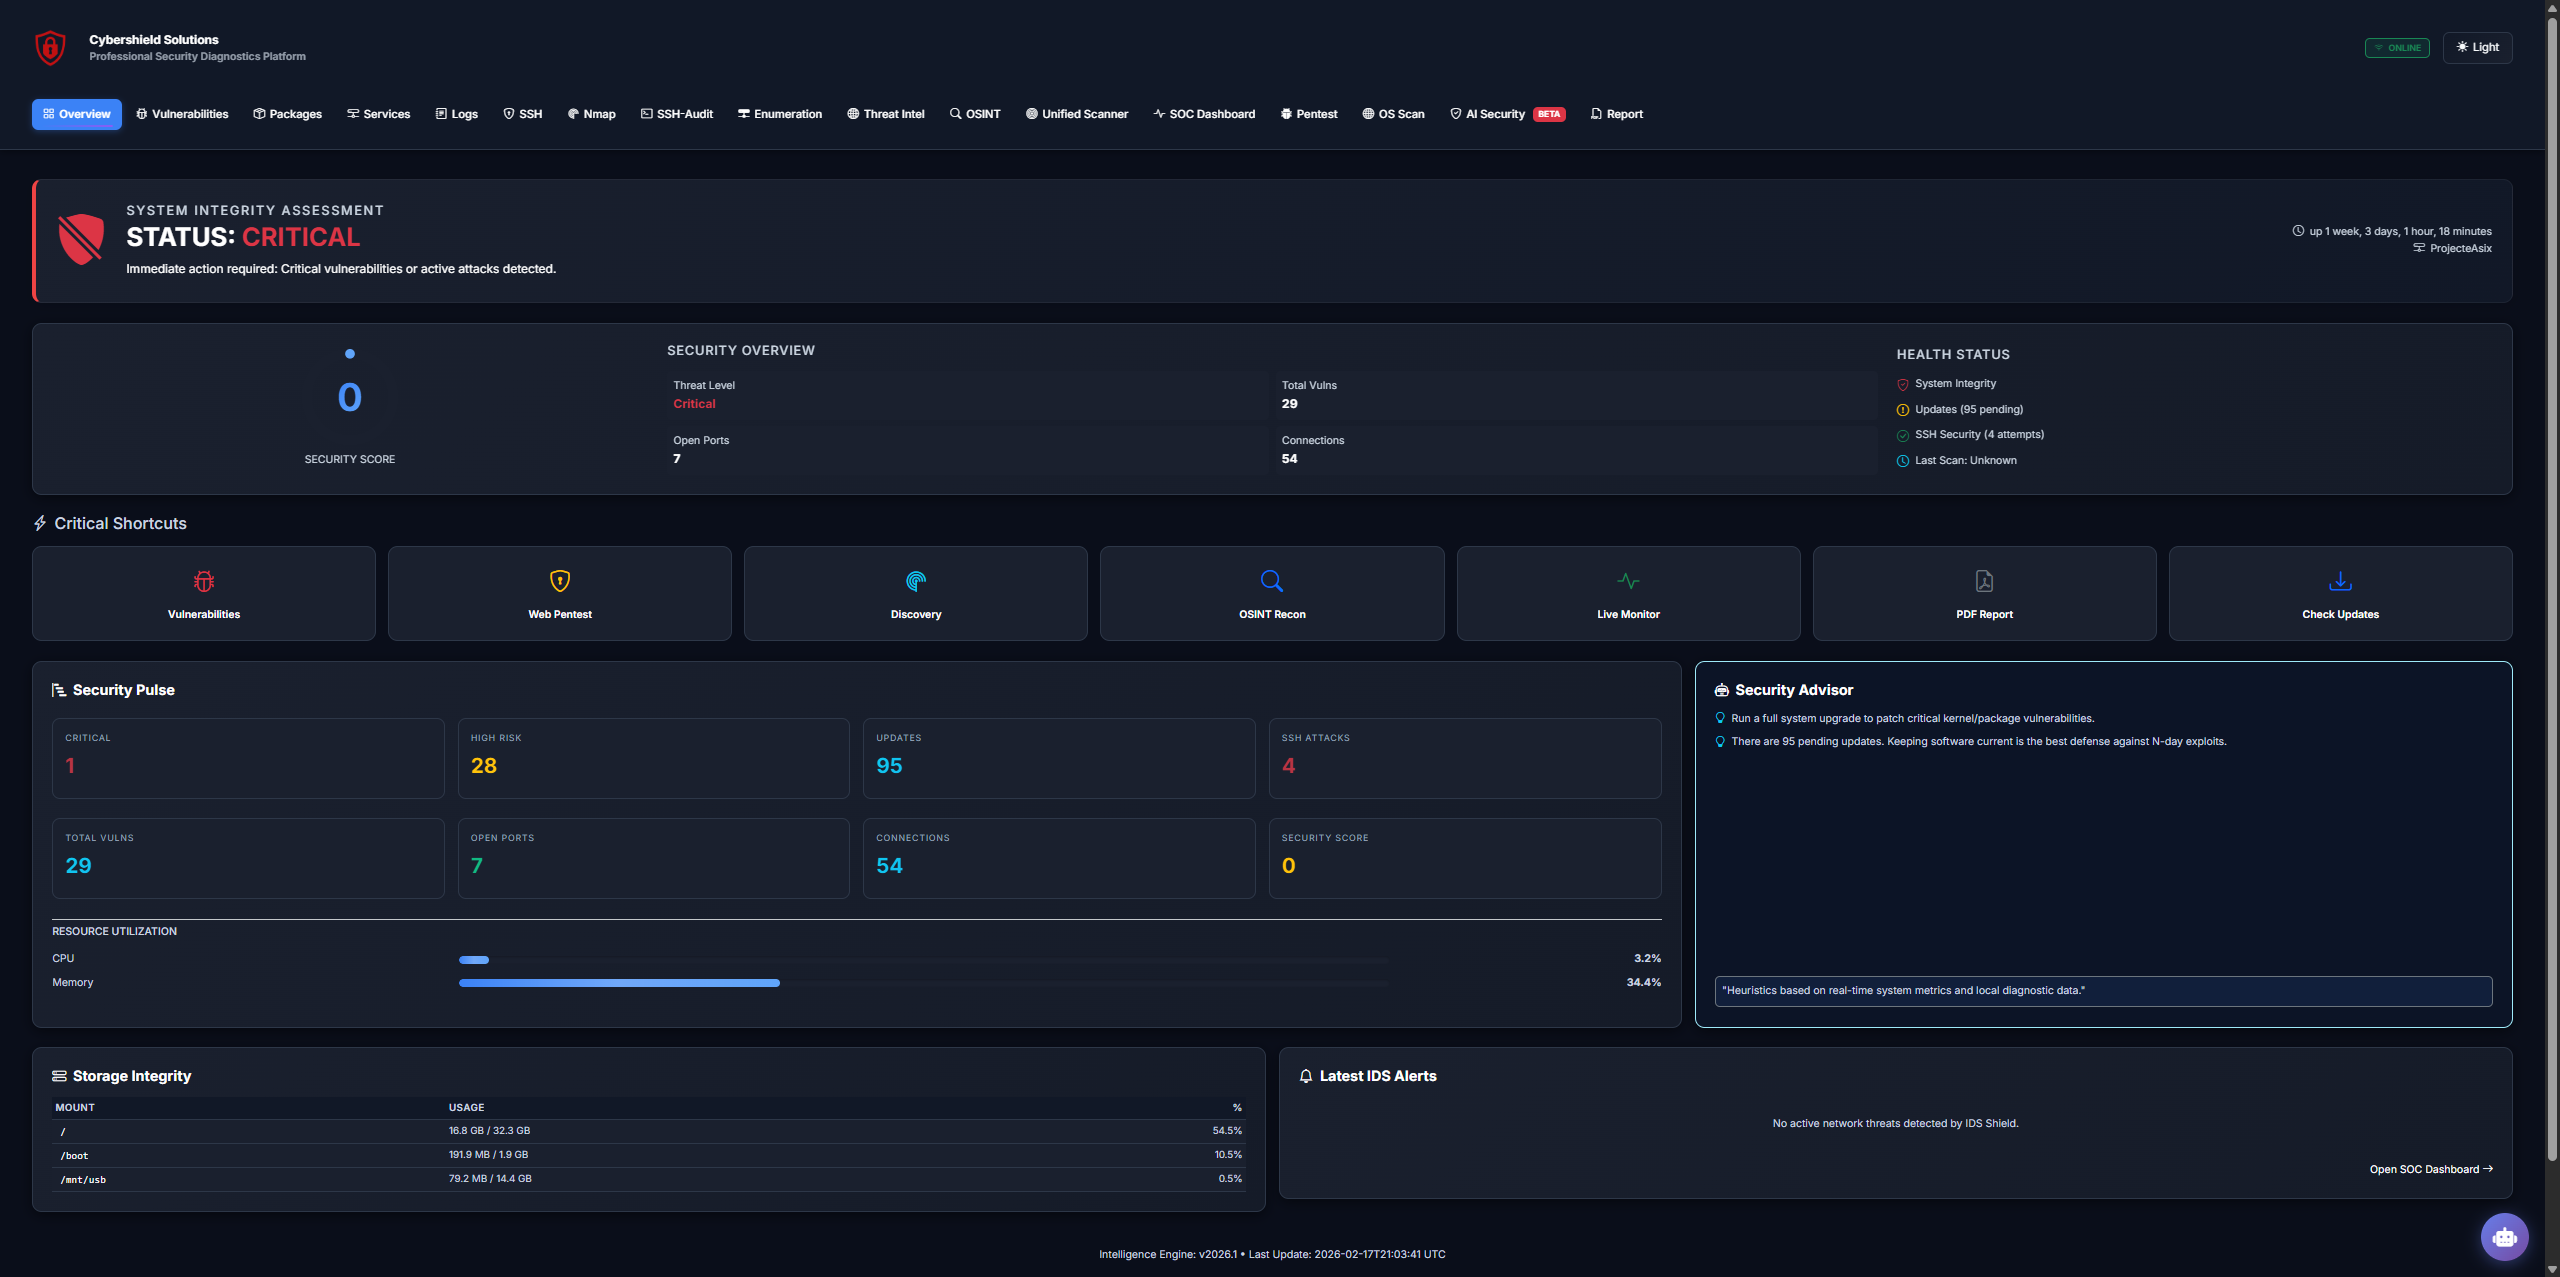Viewport: 2560px width, 1277px height.
Task: Click the Vulnerabilities bug icon shortcut
Action: tap(204, 581)
